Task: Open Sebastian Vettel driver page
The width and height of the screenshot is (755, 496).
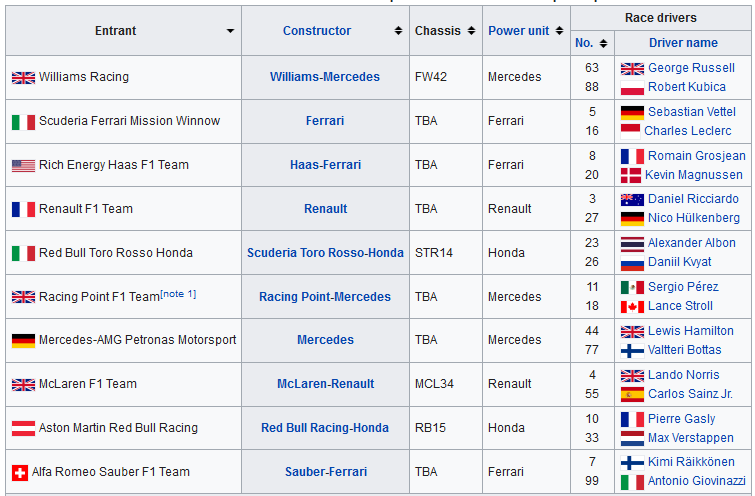Action: (x=691, y=112)
